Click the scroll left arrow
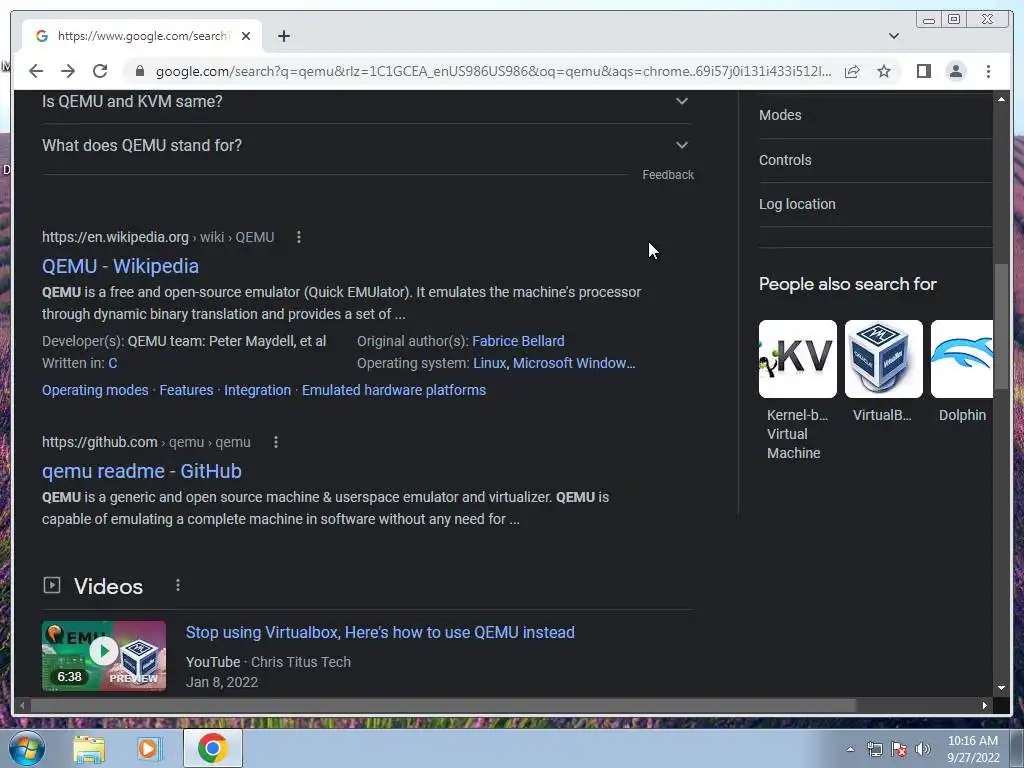This screenshot has height=768, width=1024. click(22, 705)
